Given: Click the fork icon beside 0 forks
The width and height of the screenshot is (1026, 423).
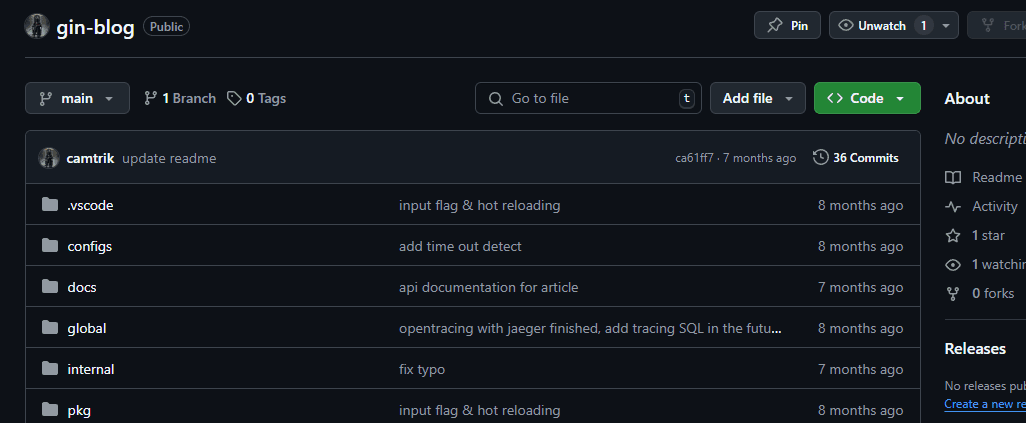Looking at the screenshot, I should 953,293.
